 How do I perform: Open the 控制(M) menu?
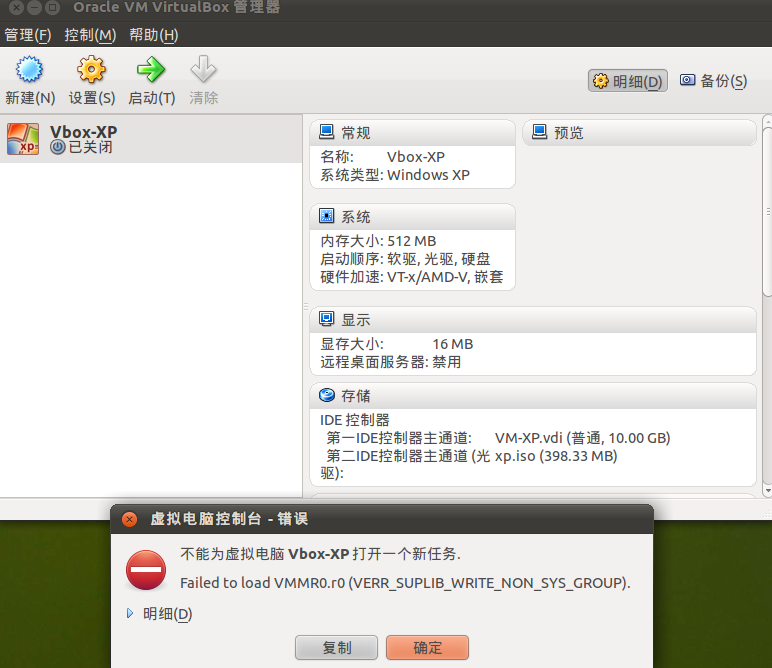pos(90,35)
